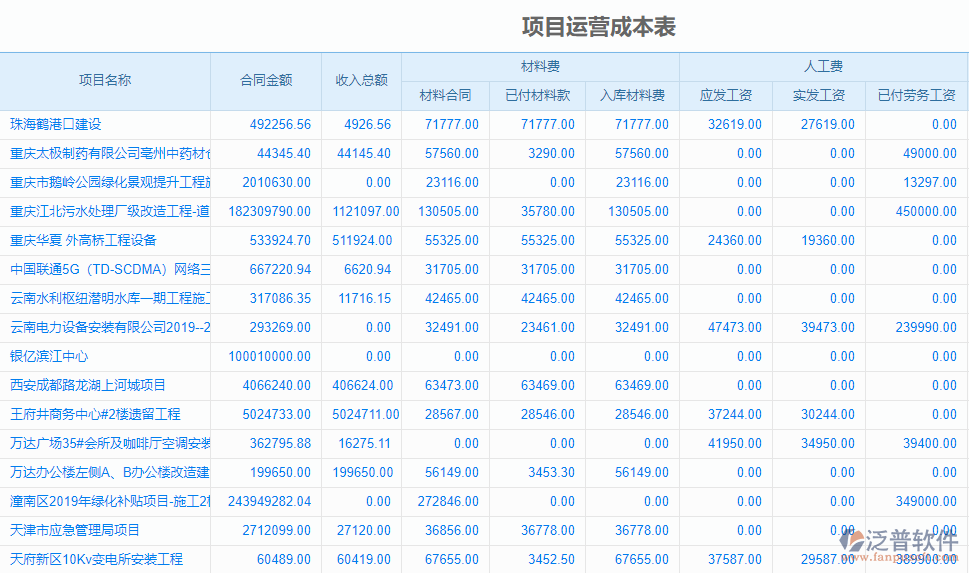Image resolution: width=969 pixels, height=573 pixels.
Task: Click the 项目名称 column header
Action: click(105, 81)
